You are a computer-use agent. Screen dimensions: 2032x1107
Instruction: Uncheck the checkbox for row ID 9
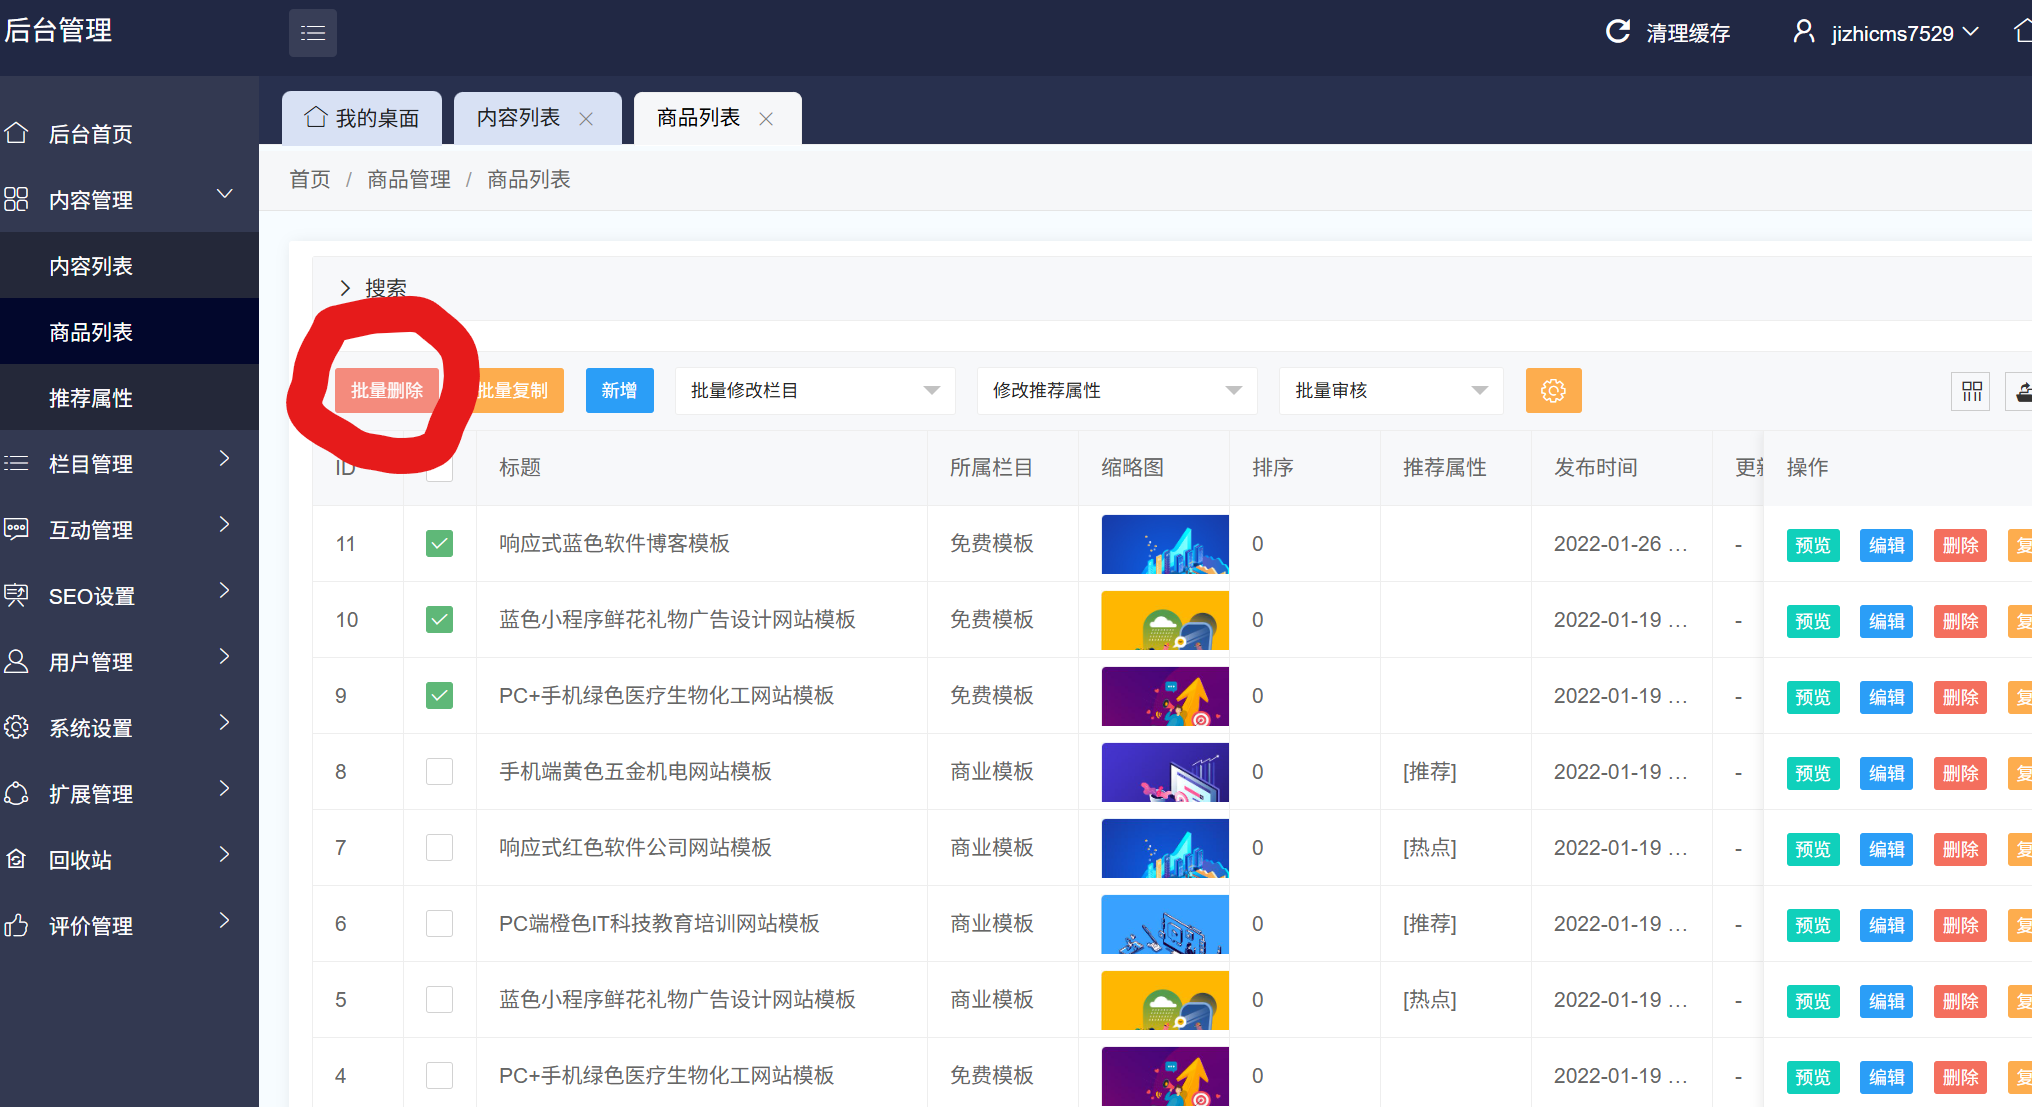point(439,696)
